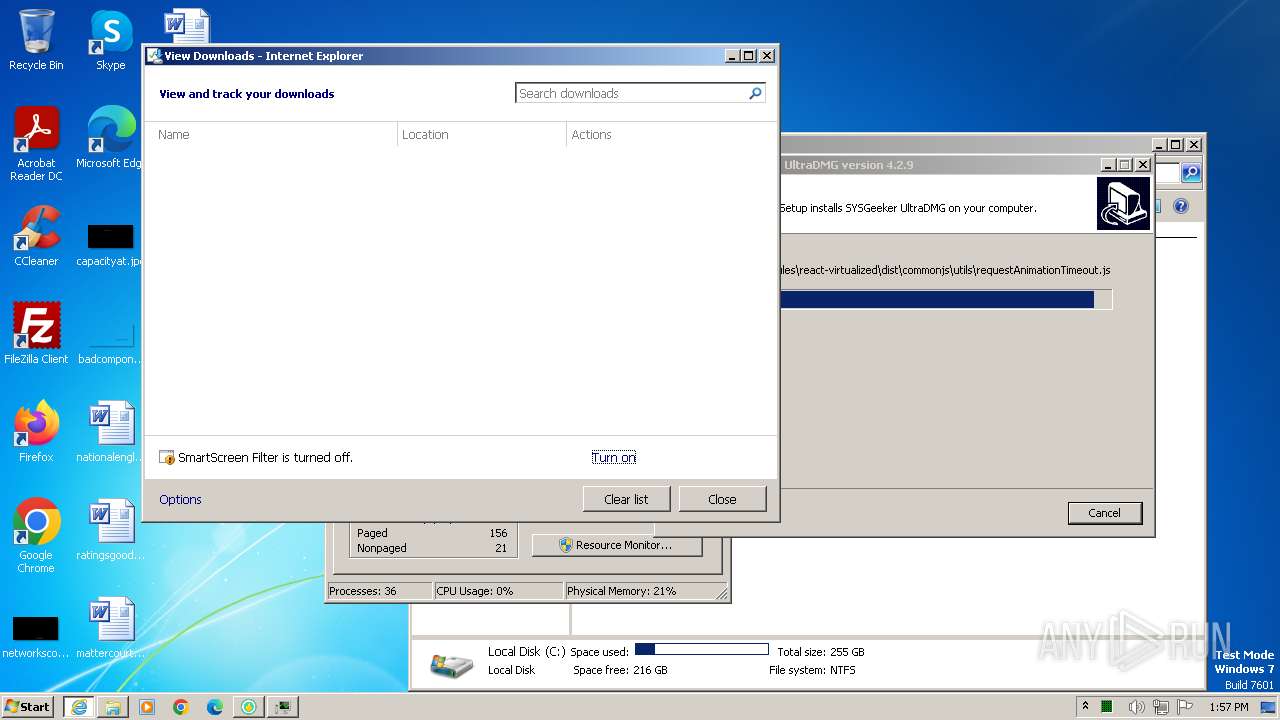
Task: Click 'Total size: 255 GB' text
Action: 821,652
